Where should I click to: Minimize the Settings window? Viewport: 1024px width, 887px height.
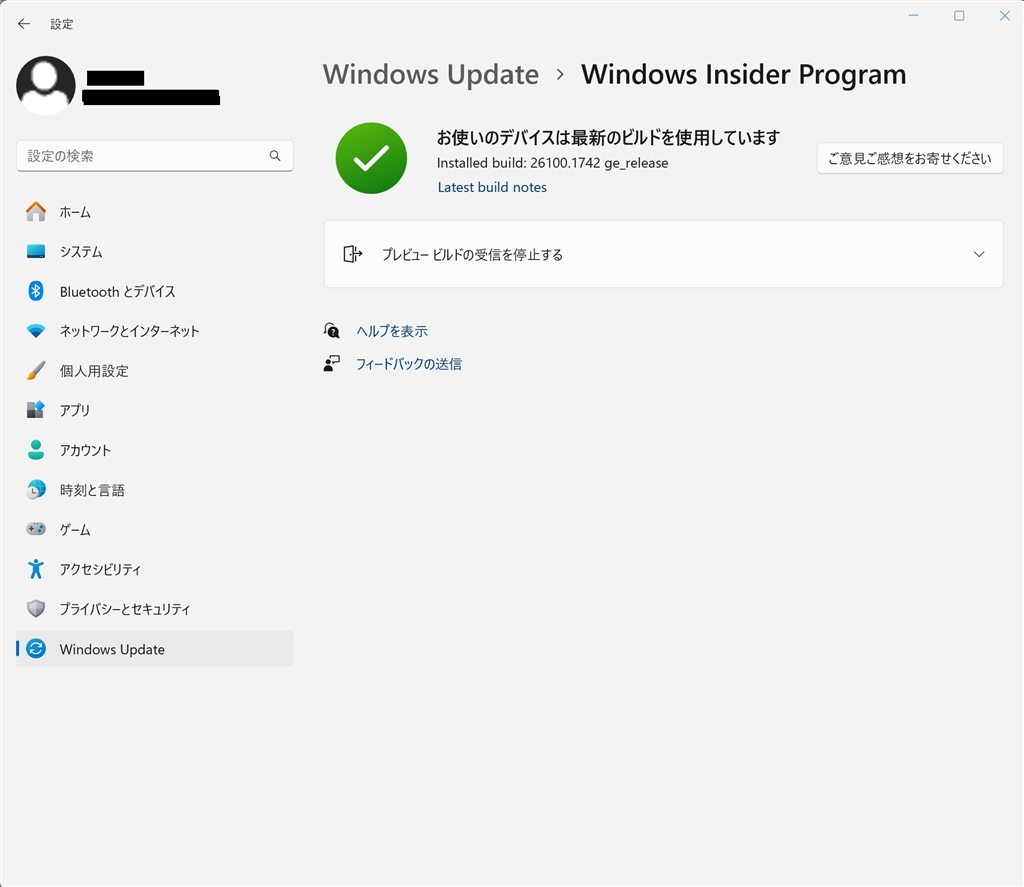pyautogui.click(x=914, y=16)
